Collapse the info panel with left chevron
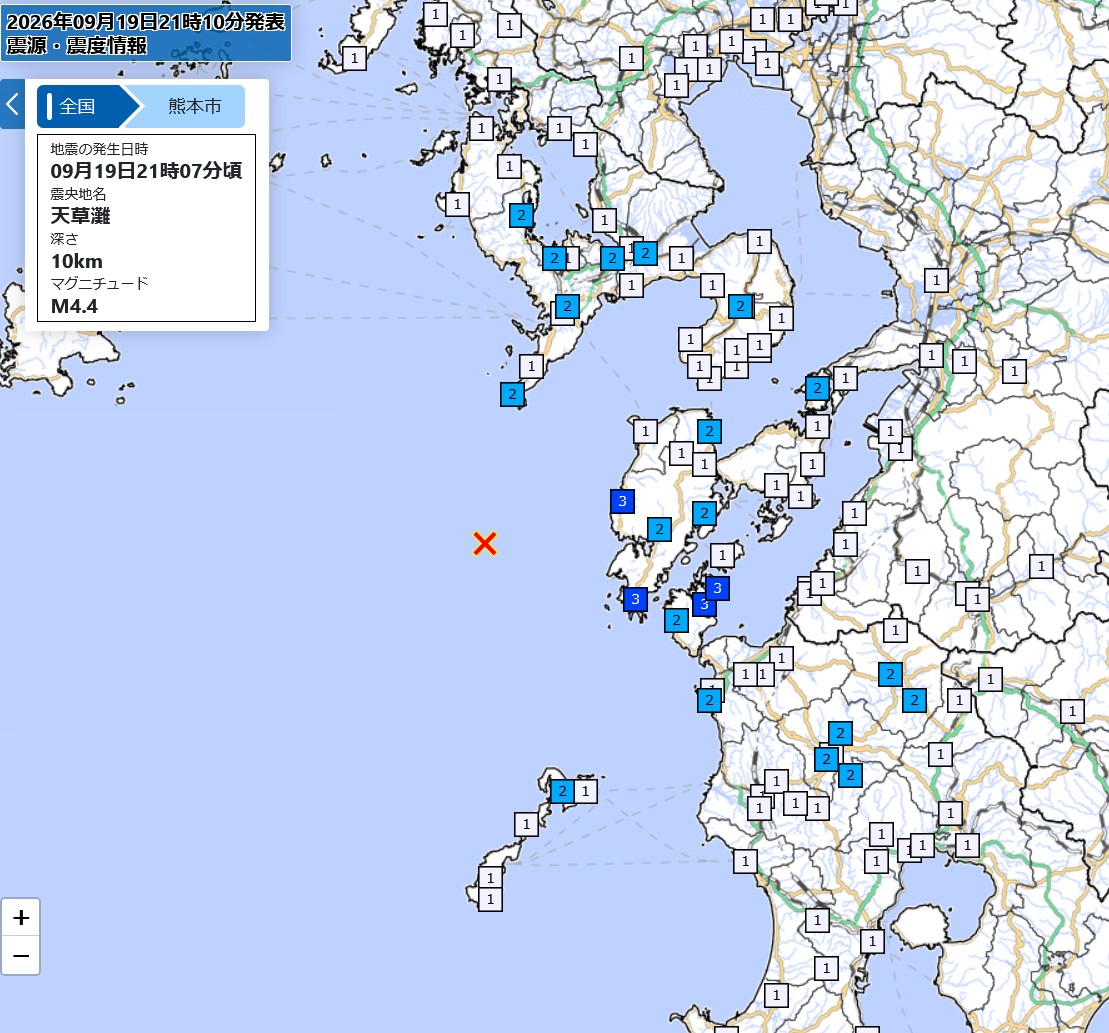This screenshot has width=1109, height=1033. coord(12,105)
